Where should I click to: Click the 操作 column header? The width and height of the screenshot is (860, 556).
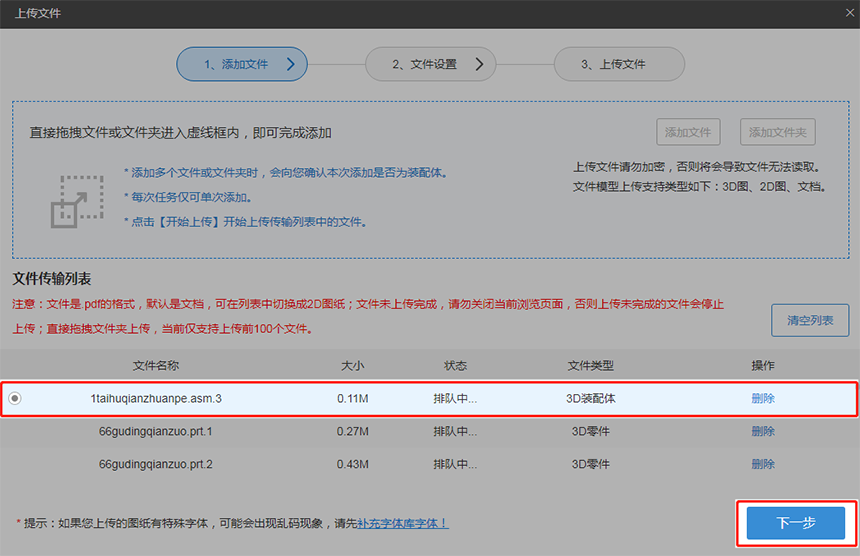point(763,366)
